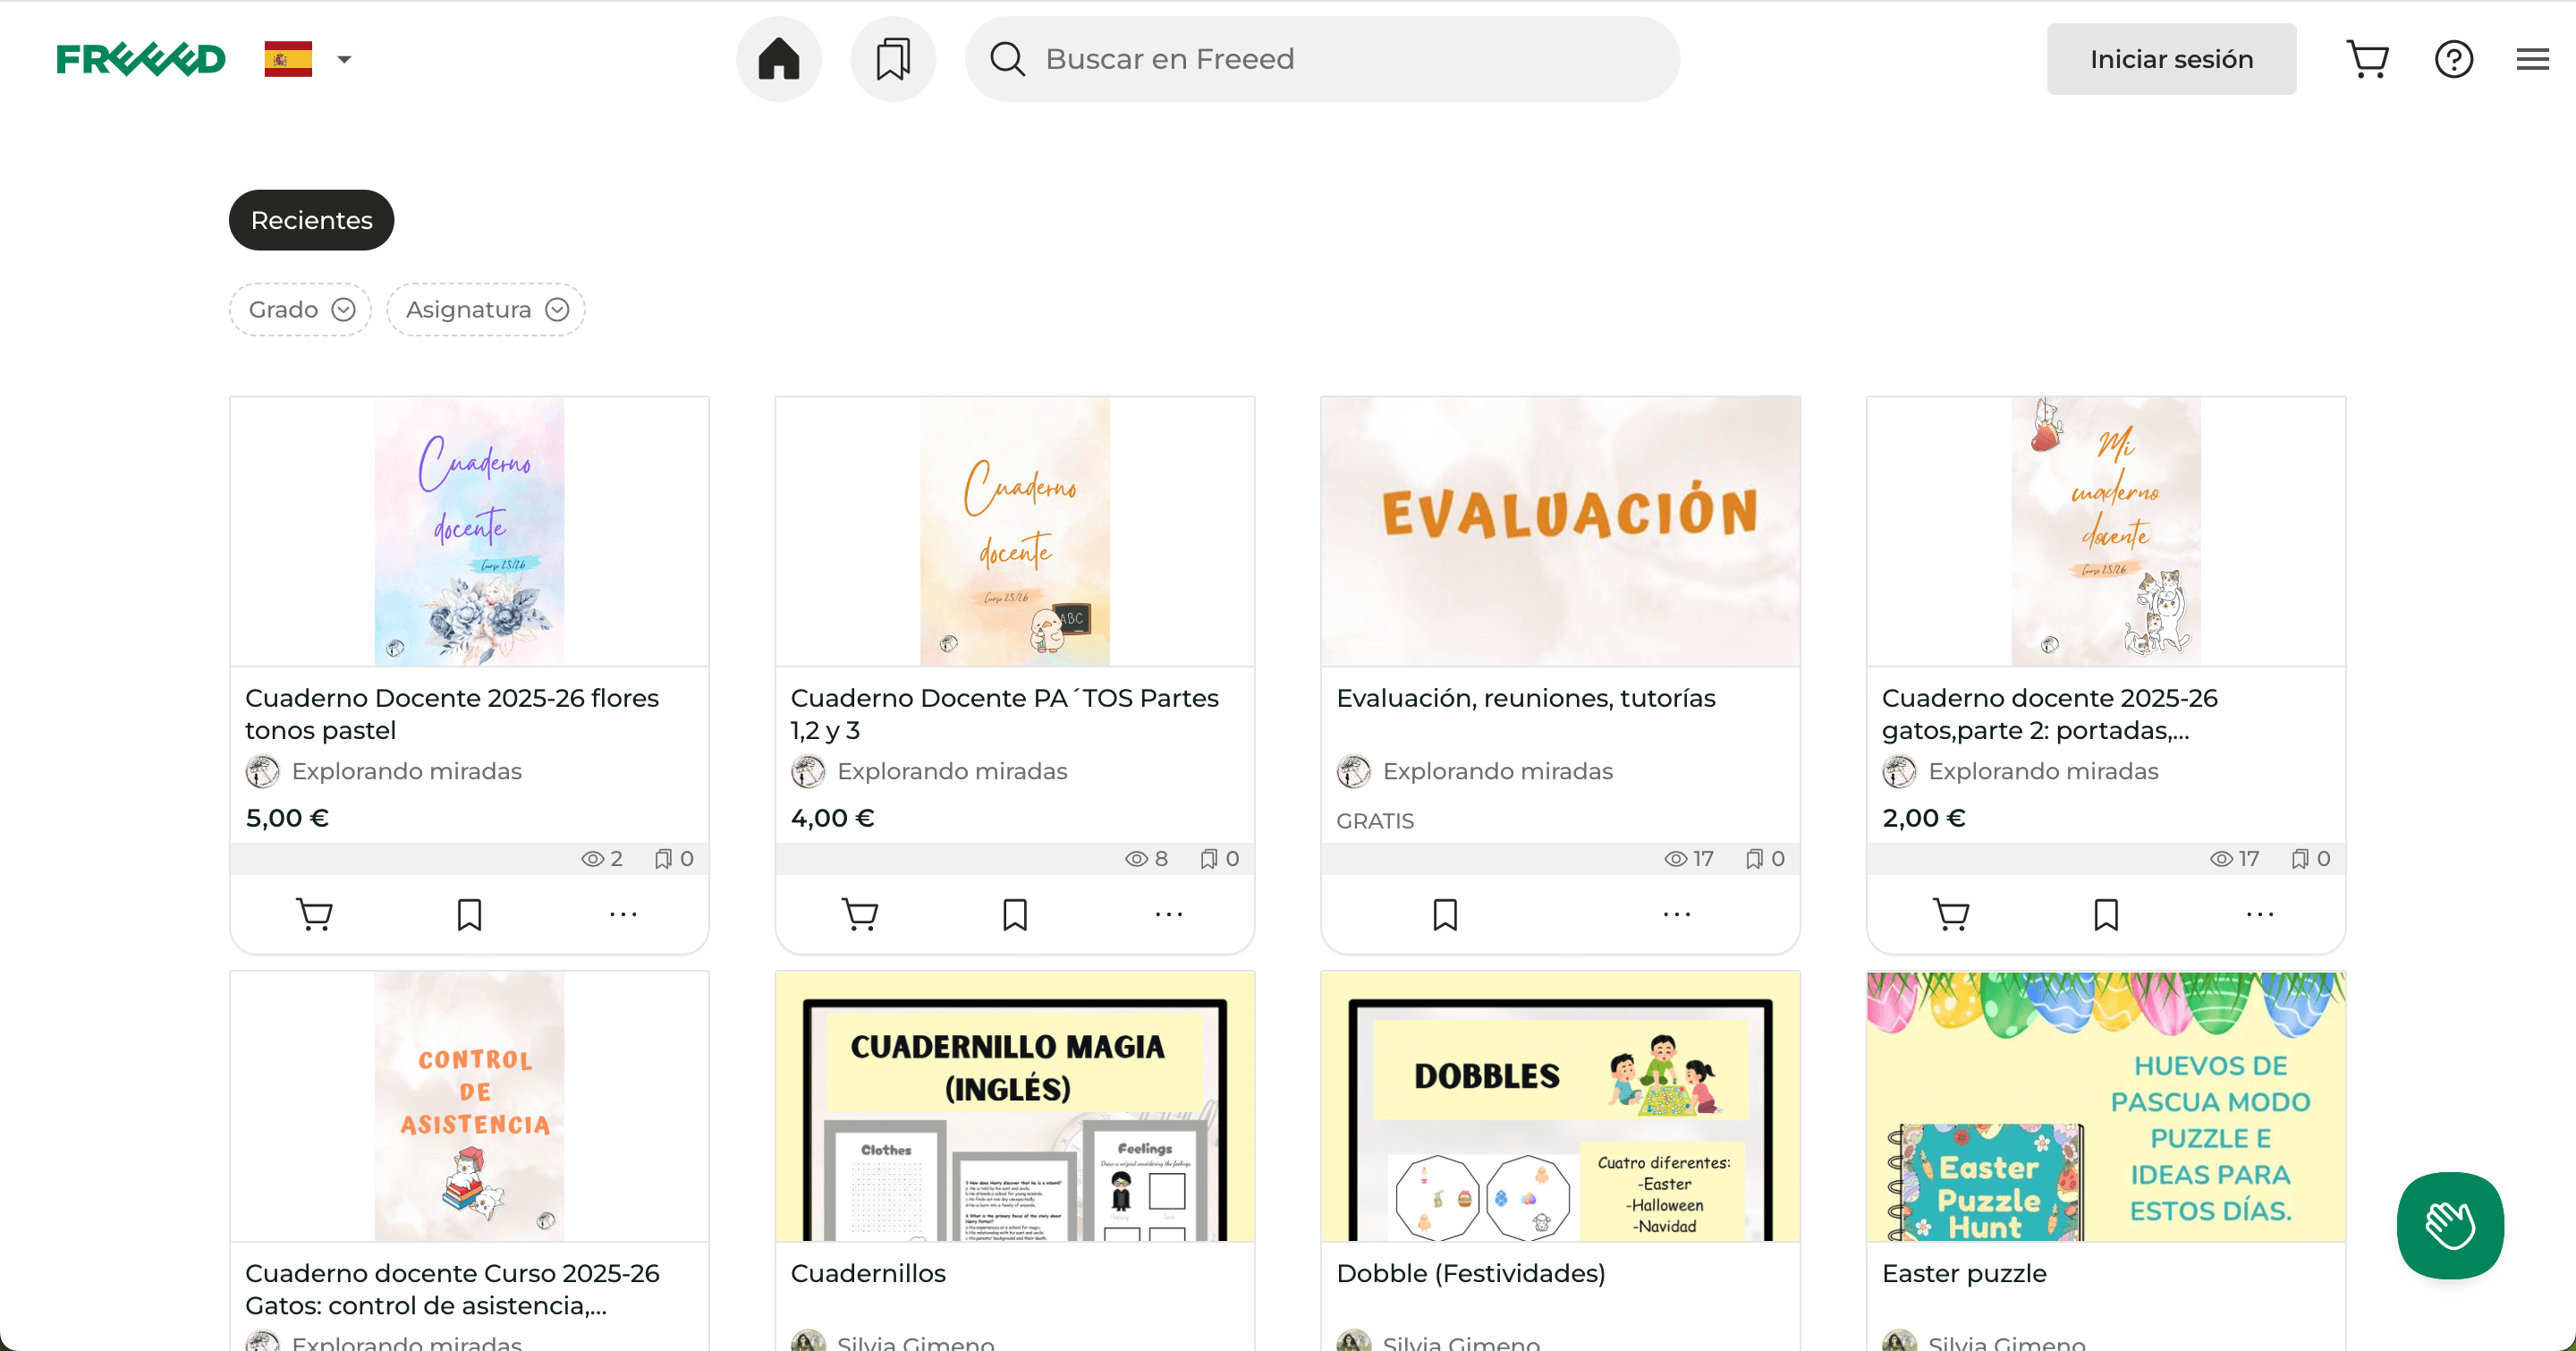Open the Easter puzzle thumbnail
Viewport: 2576px width, 1351px height.
coord(2105,1106)
